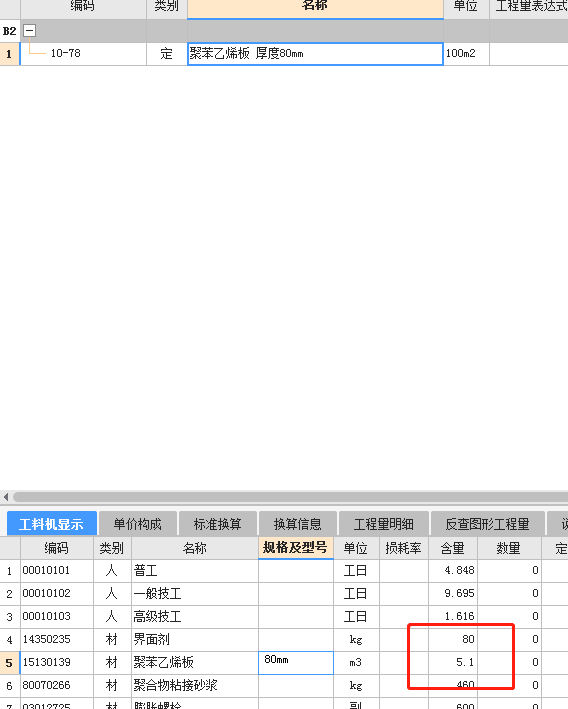The image size is (568, 709).
Task: Select material code 15130139
Action: (57, 663)
